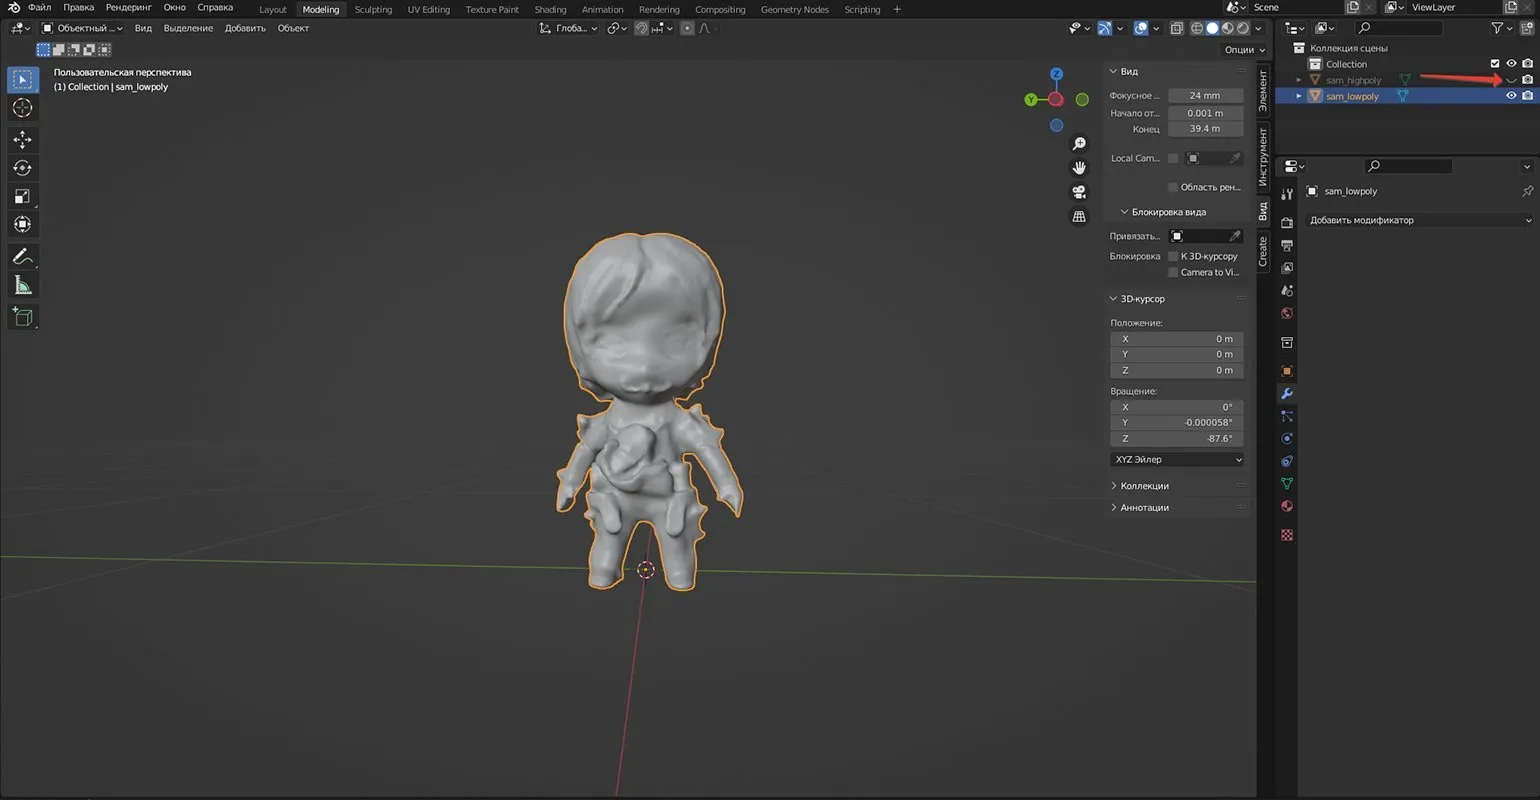
Task: Click the Add Cube tool
Action: point(22,317)
